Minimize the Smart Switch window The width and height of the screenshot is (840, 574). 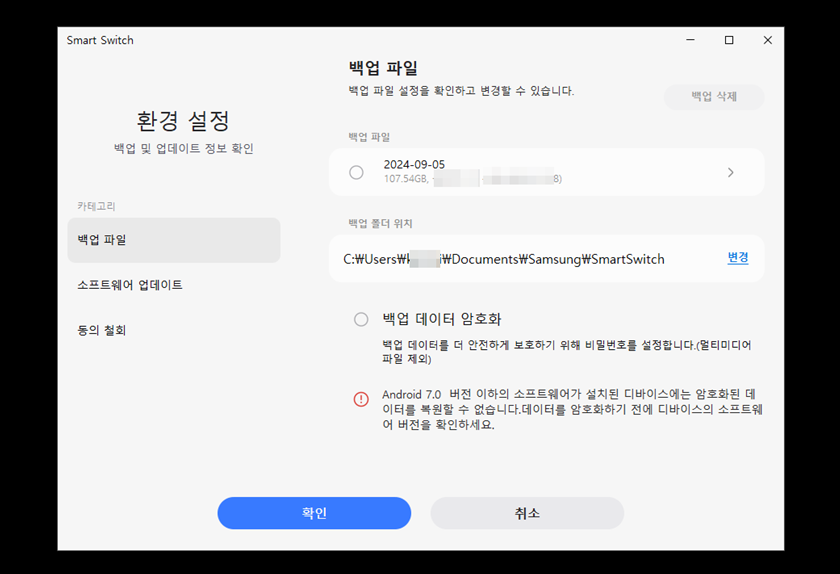click(691, 40)
